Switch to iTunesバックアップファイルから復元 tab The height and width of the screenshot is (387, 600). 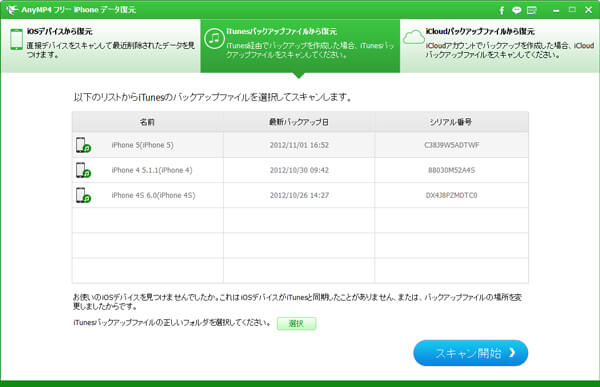pyautogui.click(x=300, y=46)
